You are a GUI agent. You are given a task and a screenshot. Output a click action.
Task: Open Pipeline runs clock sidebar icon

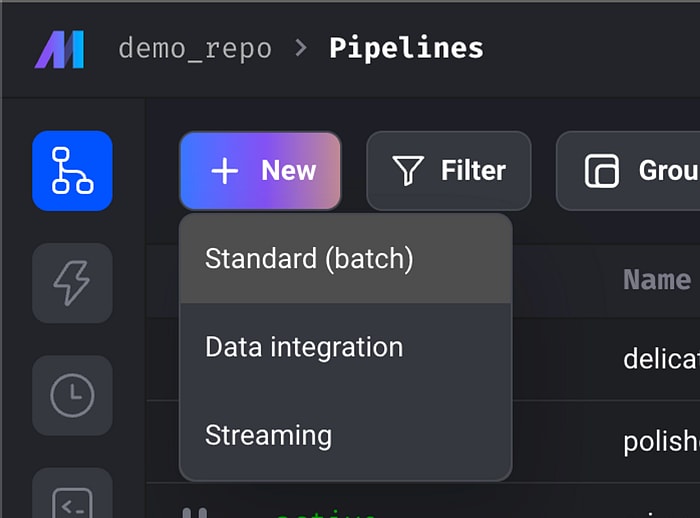click(x=72, y=396)
